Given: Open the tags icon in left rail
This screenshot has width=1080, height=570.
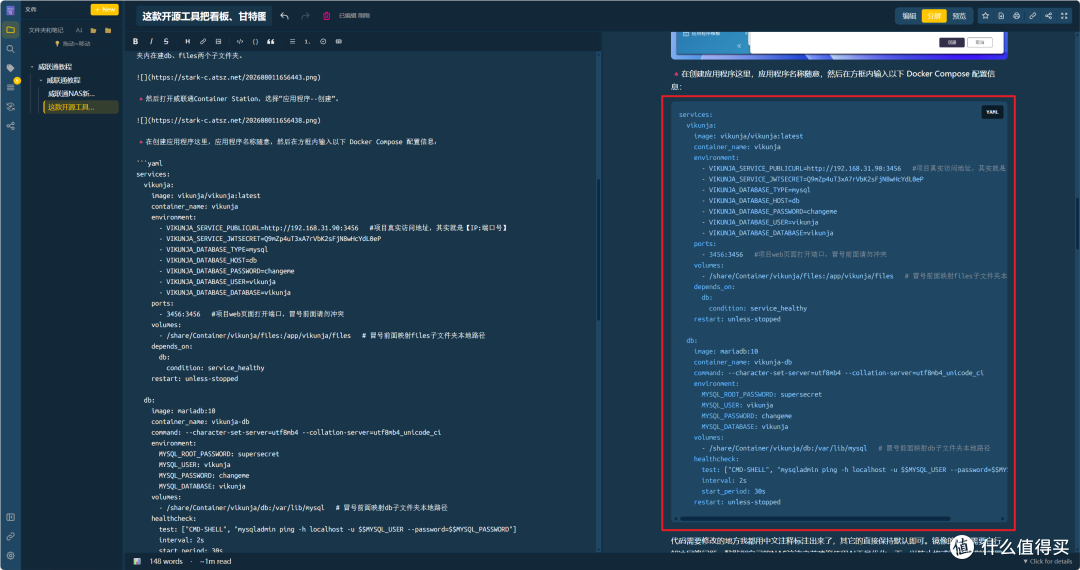Looking at the screenshot, I should pos(10,68).
